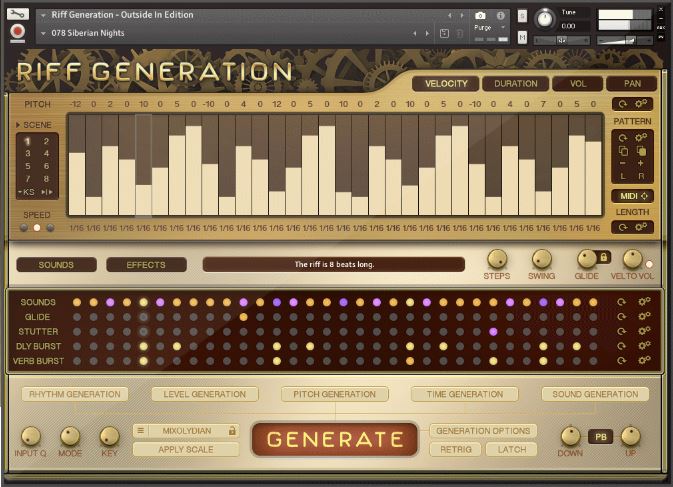
Task: Go to previous preset before Siberian Nights
Action: [x=415, y=33]
